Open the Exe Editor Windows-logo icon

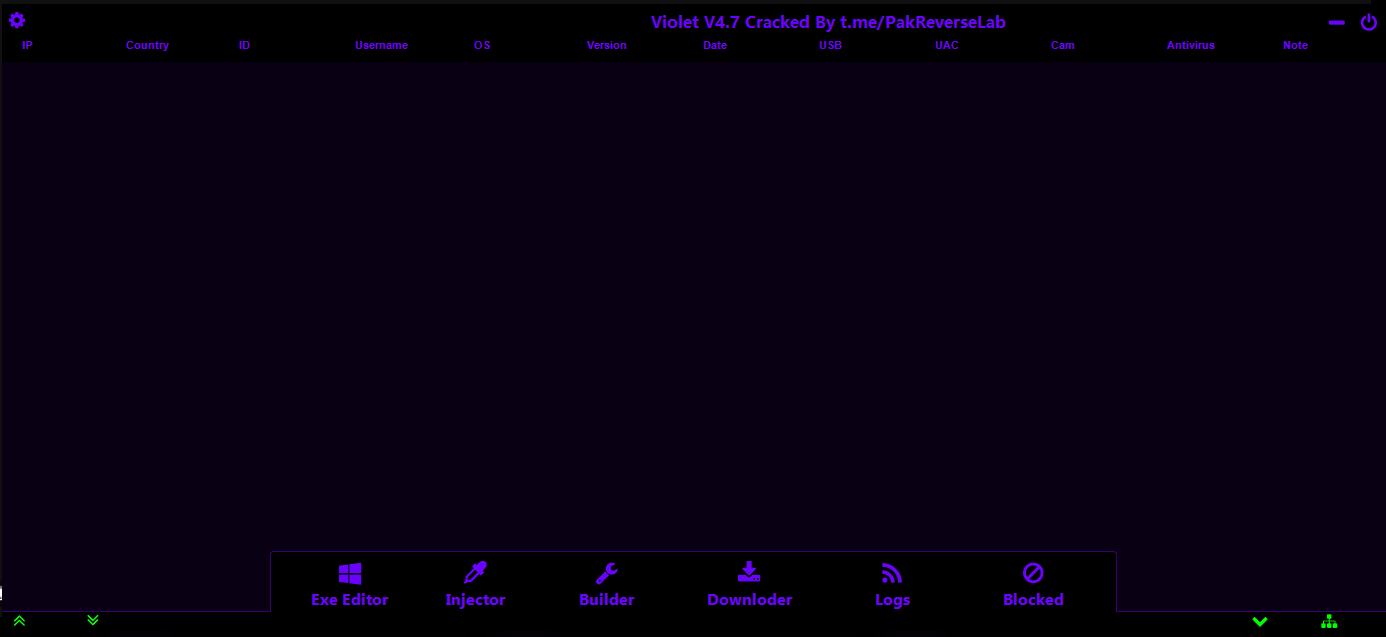(350, 574)
